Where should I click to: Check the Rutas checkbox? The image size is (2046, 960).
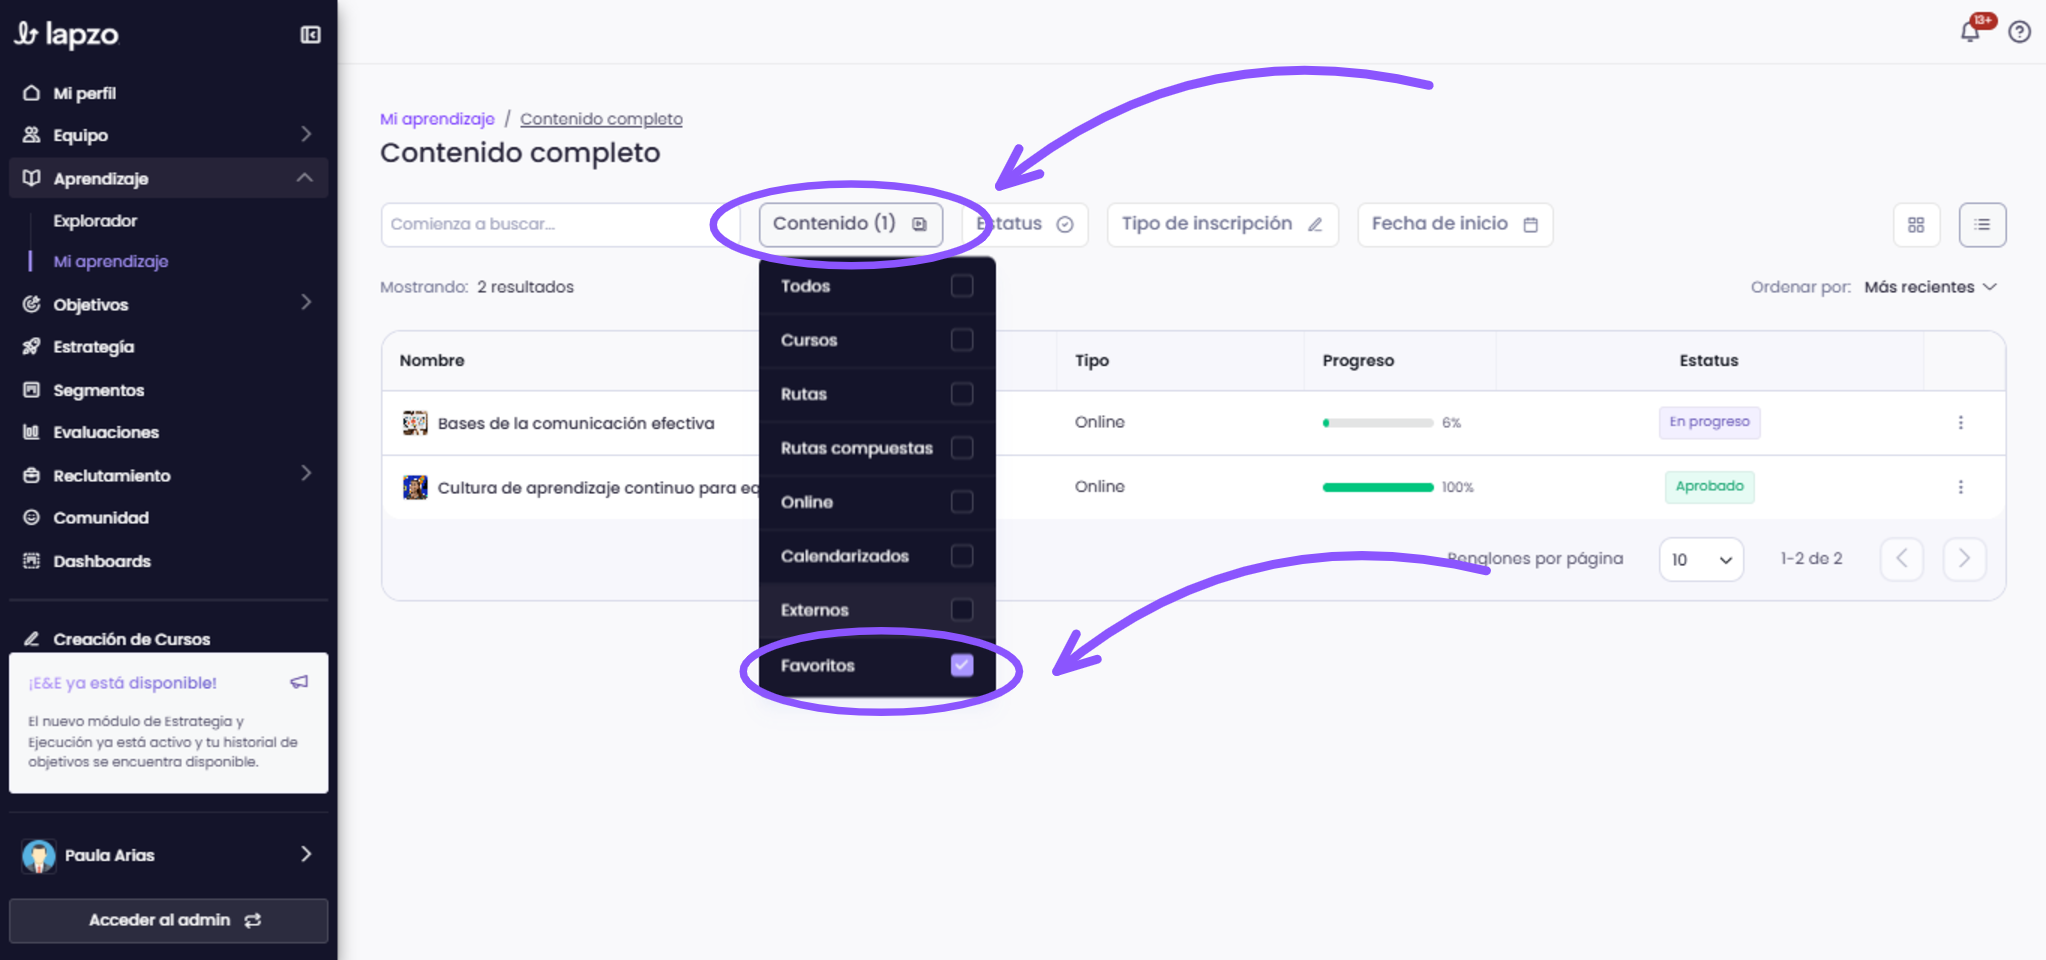coord(962,394)
